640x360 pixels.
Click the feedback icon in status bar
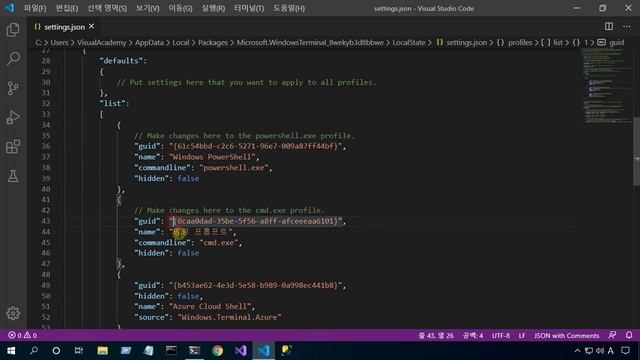(x=612, y=335)
